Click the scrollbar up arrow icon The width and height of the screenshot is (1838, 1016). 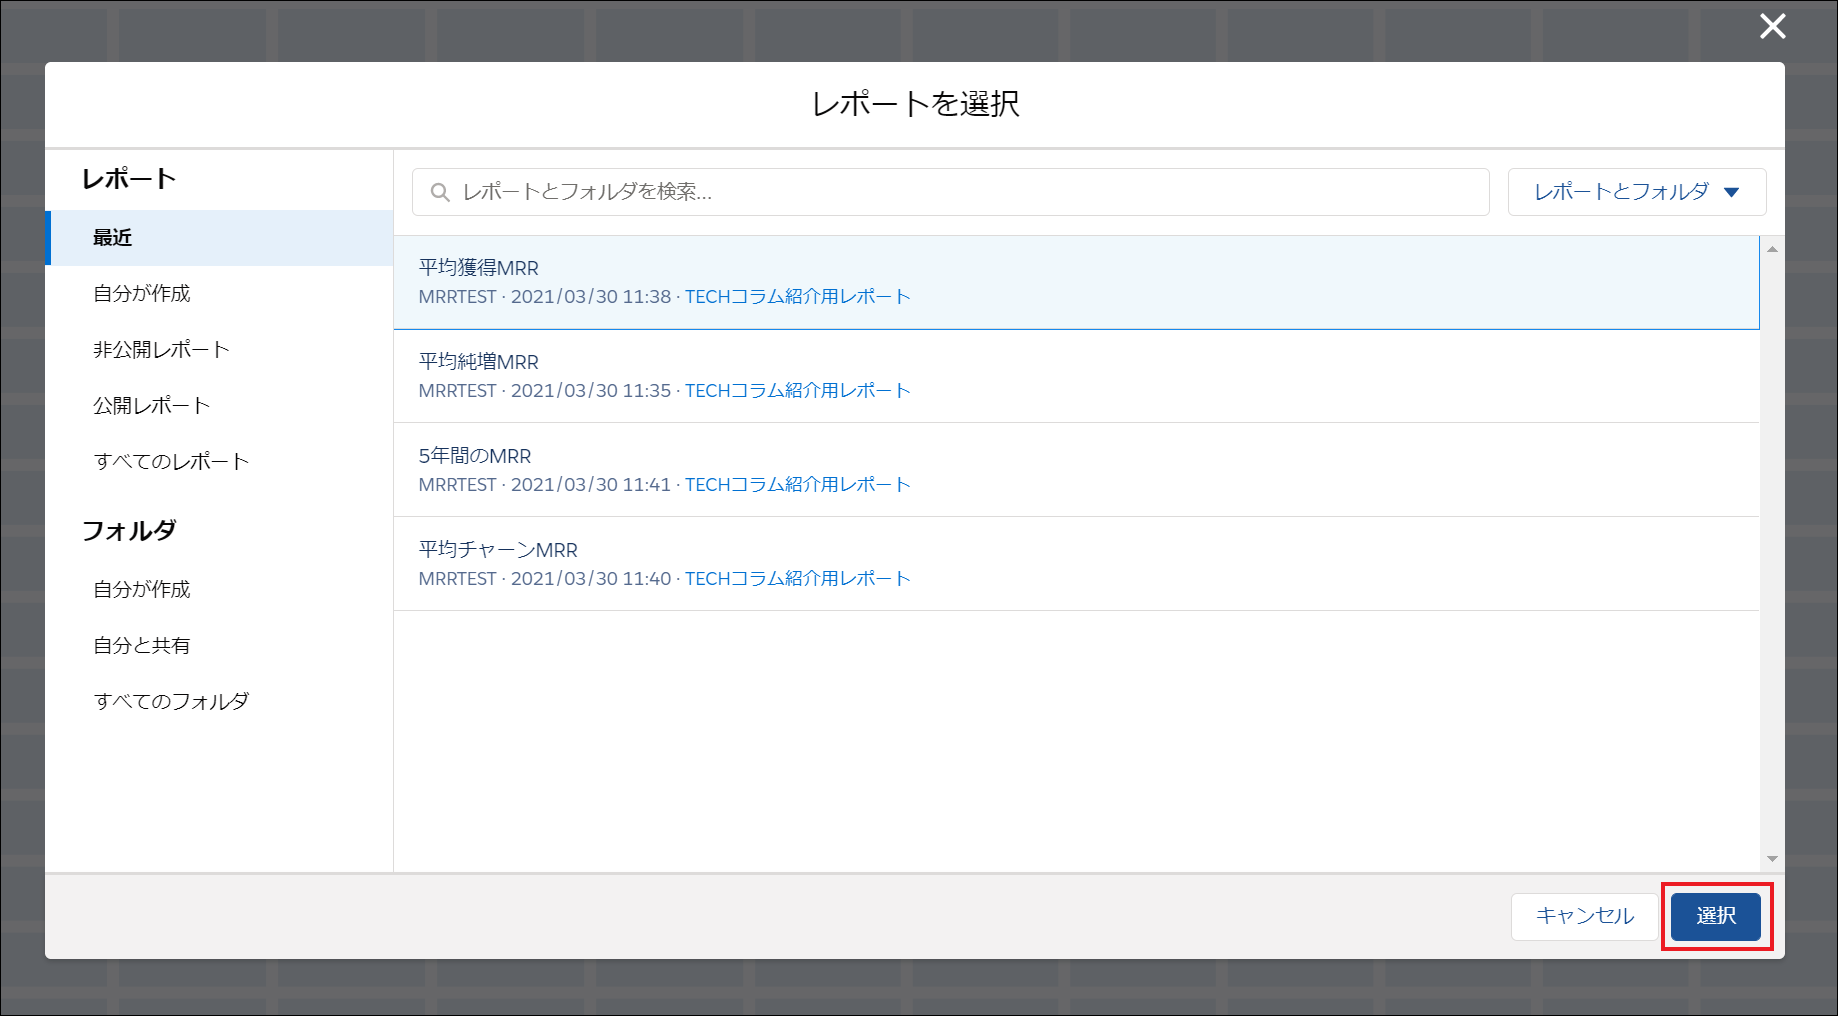pos(1771,247)
